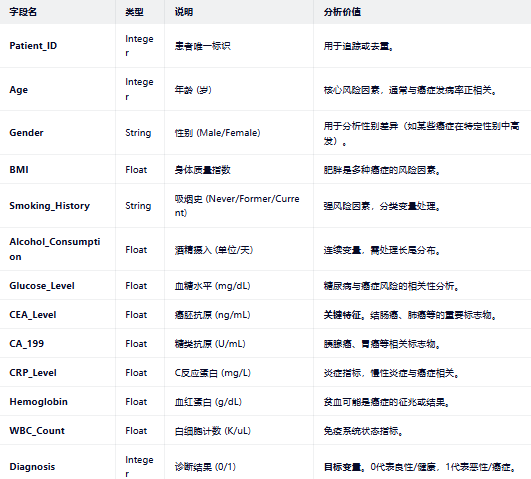Select the Patient_ID field name
The image size is (531, 479).
pyautogui.click(x=33, y=46)
